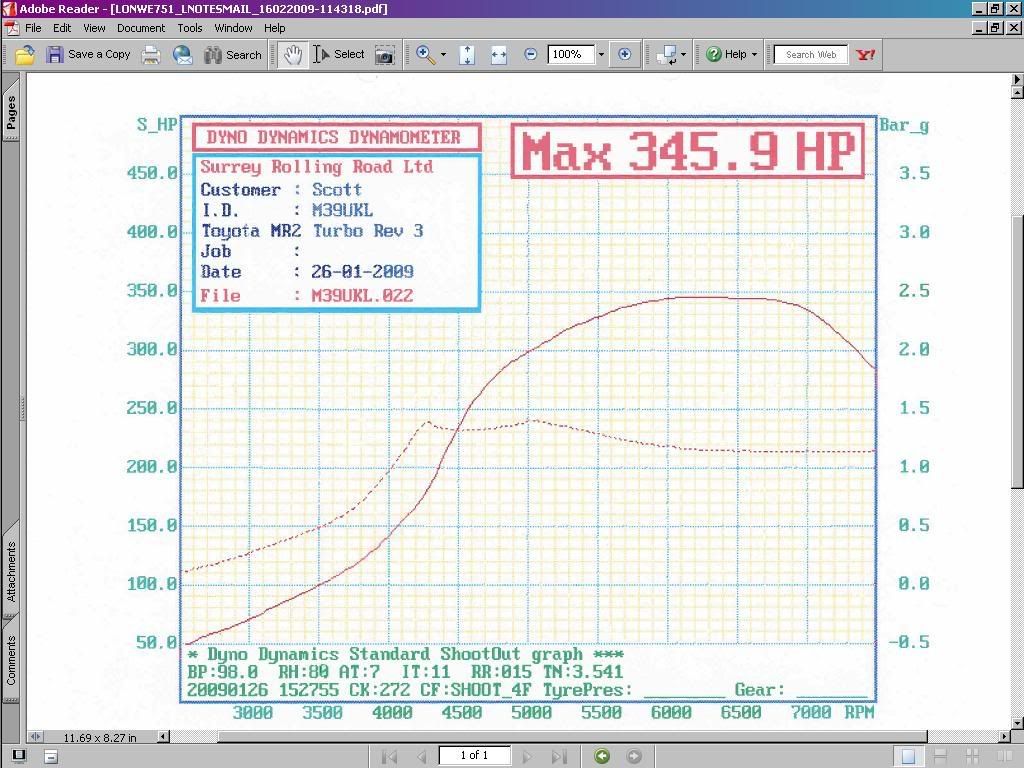The image size is (1024, 768).
Task: Click Save a Copy floppy icon
Action: click(x=54, y=55)
